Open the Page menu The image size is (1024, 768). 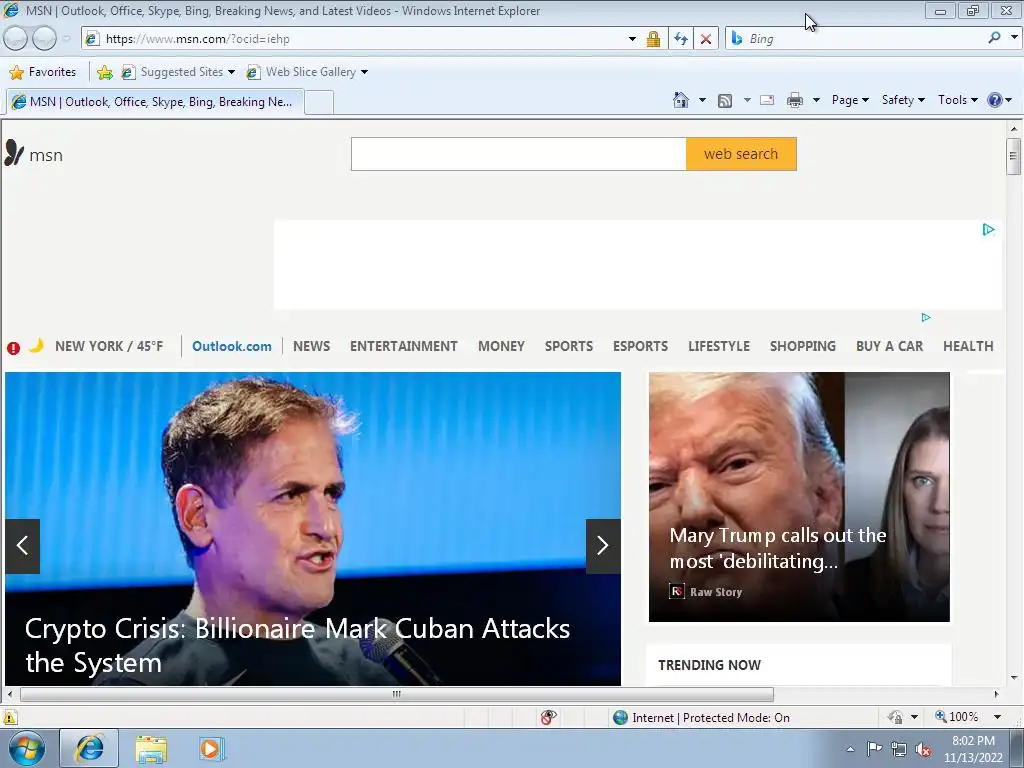click(850, 100)
